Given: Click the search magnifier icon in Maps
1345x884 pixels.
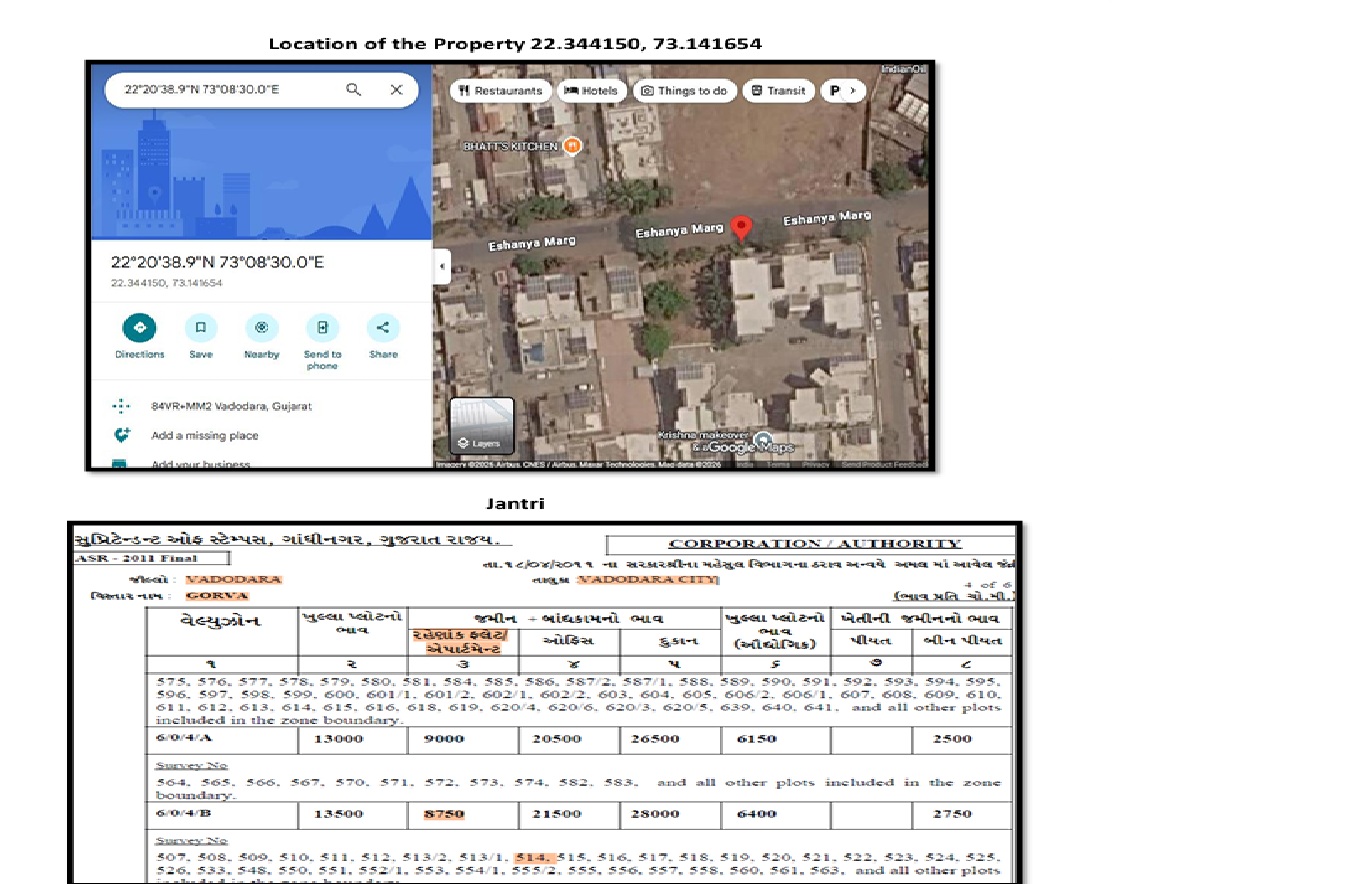Looking at the screenshot, I should pos(353,89).
